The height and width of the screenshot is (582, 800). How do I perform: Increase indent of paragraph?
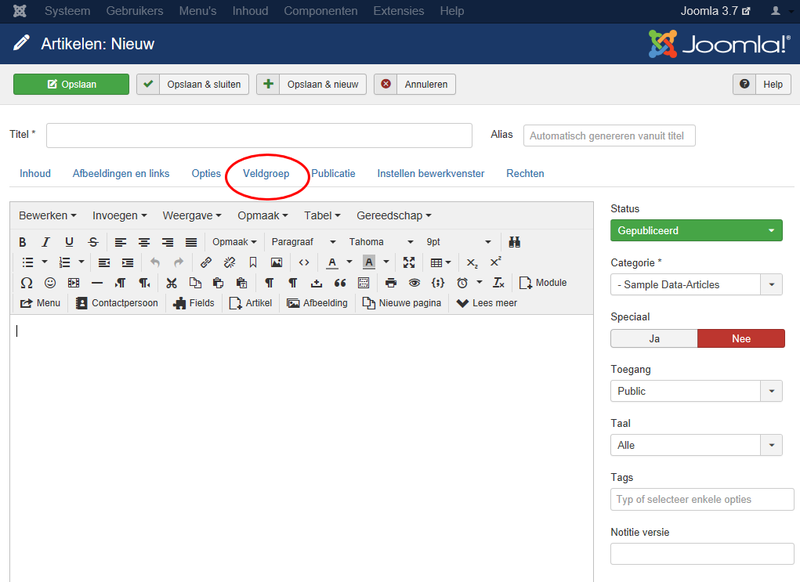pos(128,262)
